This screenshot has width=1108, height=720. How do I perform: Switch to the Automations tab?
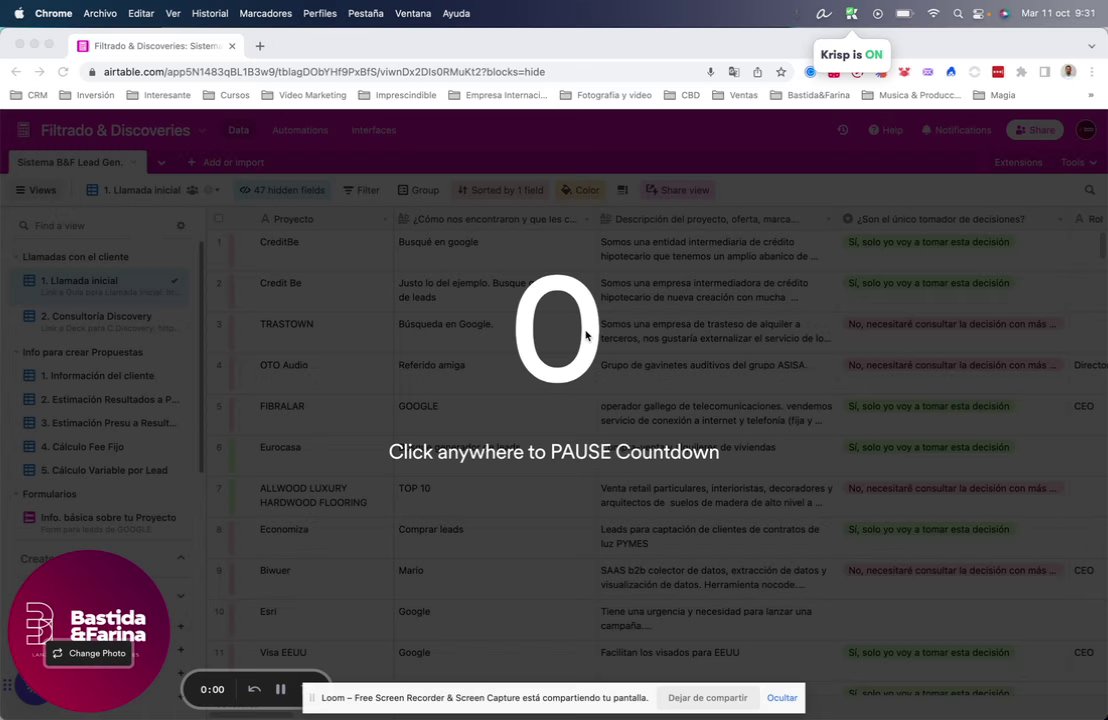[x=300, y=130]
